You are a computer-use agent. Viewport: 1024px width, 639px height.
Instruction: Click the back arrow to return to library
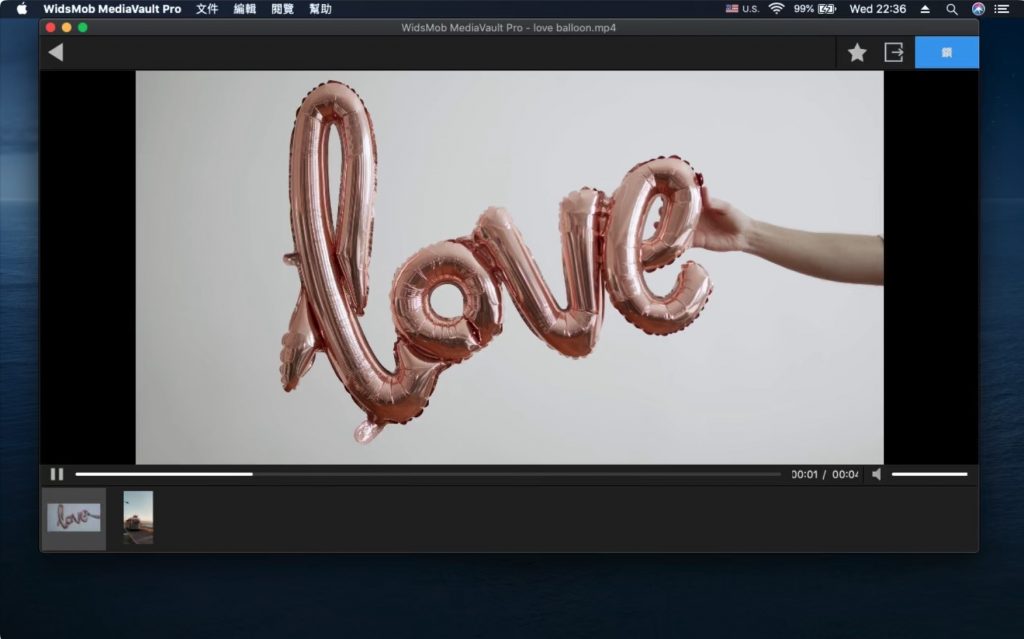[56, 51]
